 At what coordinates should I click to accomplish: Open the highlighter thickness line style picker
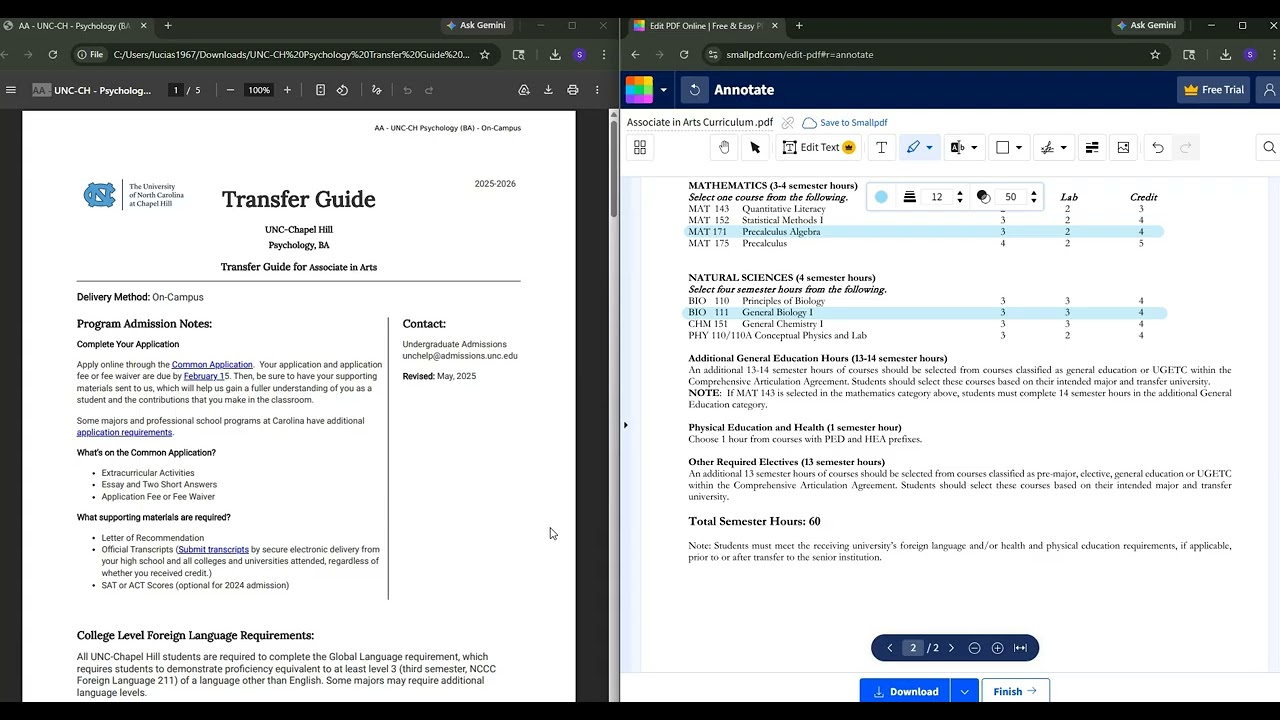(x=909, y=197)
